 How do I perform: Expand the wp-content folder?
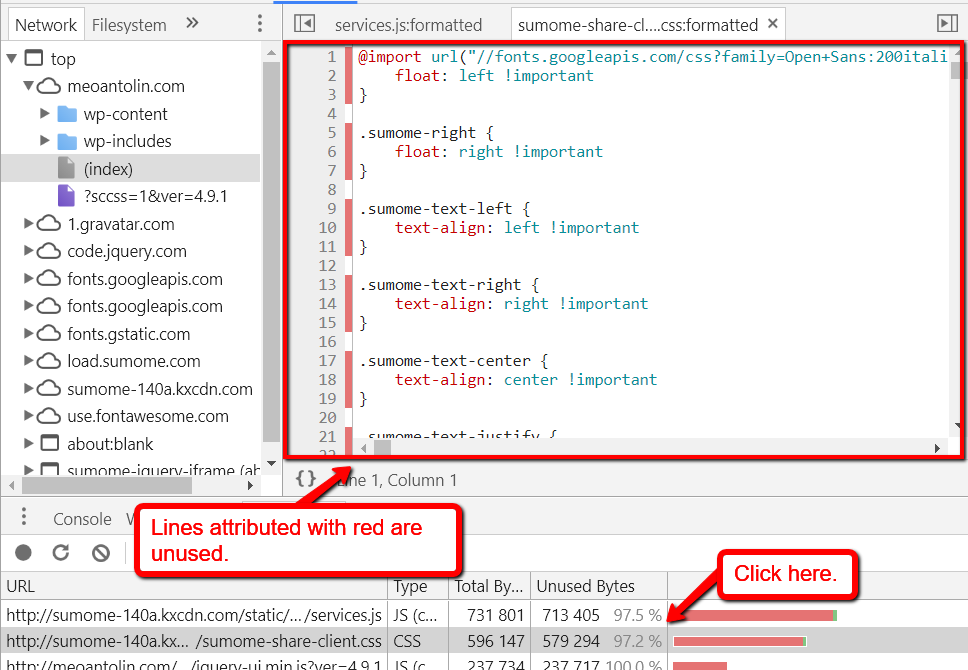45,114
